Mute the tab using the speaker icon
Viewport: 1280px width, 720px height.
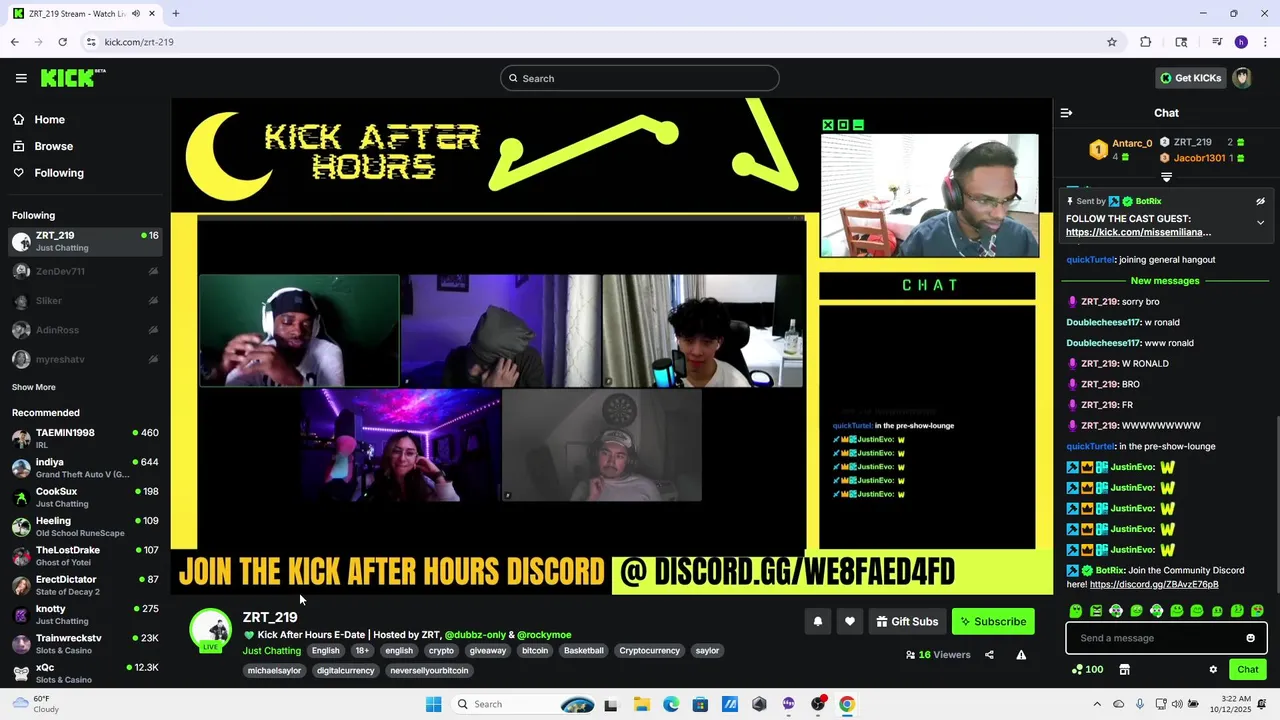point(135,14)
